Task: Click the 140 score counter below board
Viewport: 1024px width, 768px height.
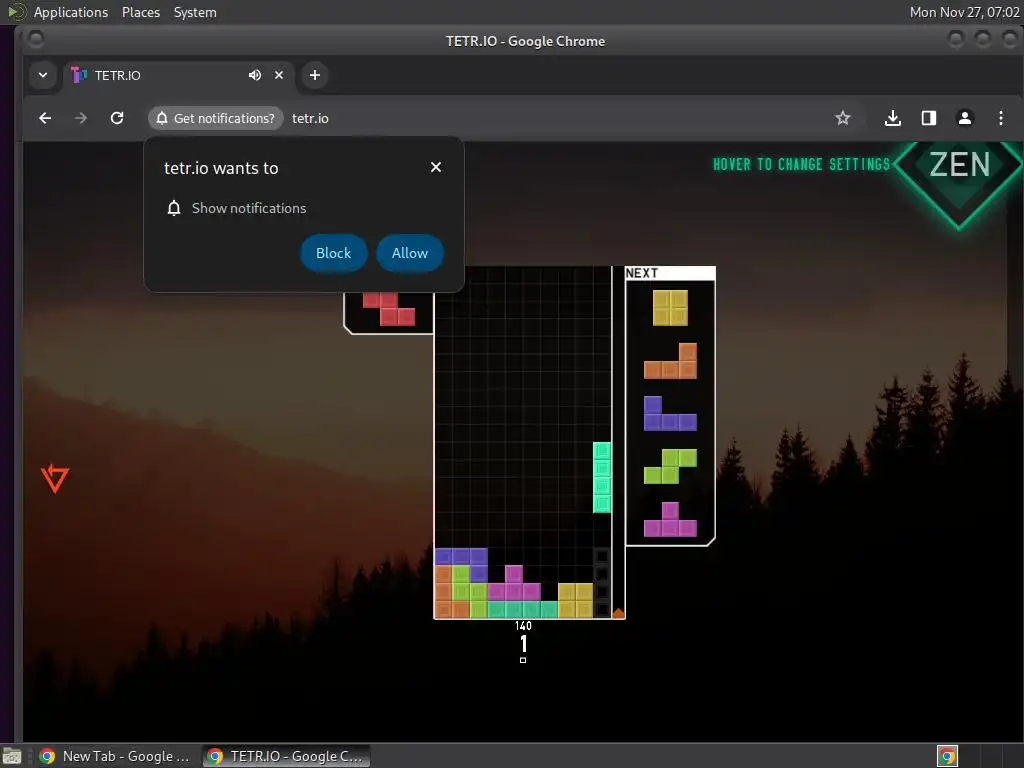Action: tap(523, 626)
